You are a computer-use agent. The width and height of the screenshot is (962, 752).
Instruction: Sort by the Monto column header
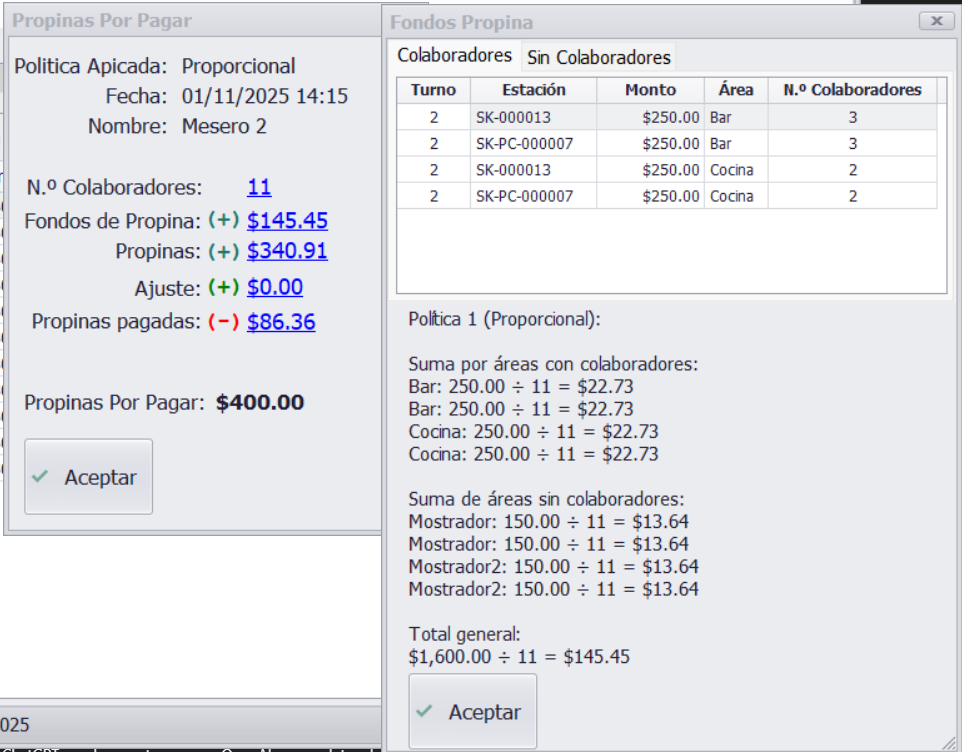[650, 90]
